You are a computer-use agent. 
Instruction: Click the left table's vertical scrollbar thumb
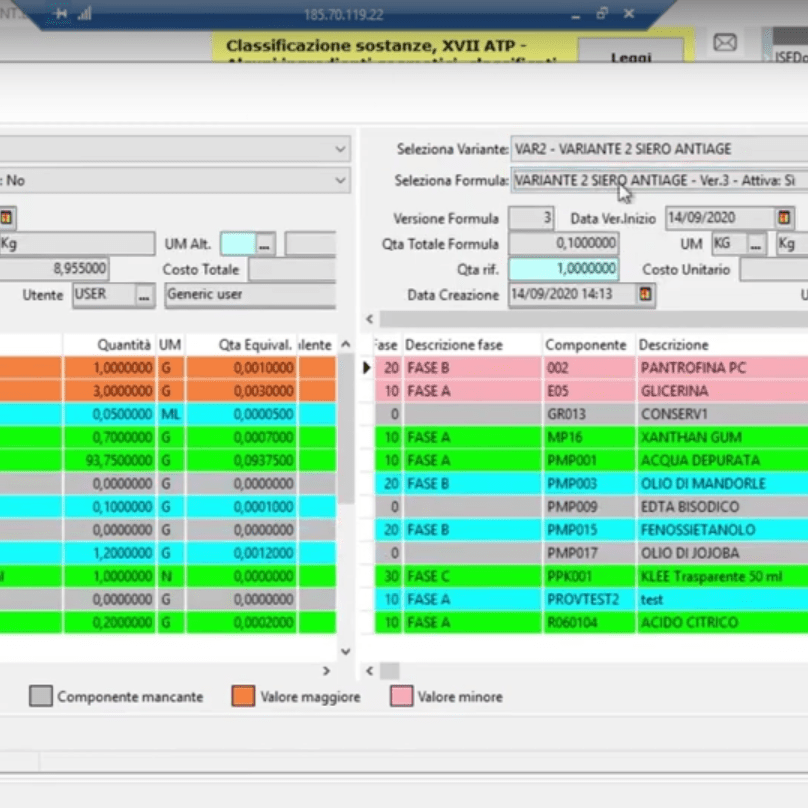[347, 429]
